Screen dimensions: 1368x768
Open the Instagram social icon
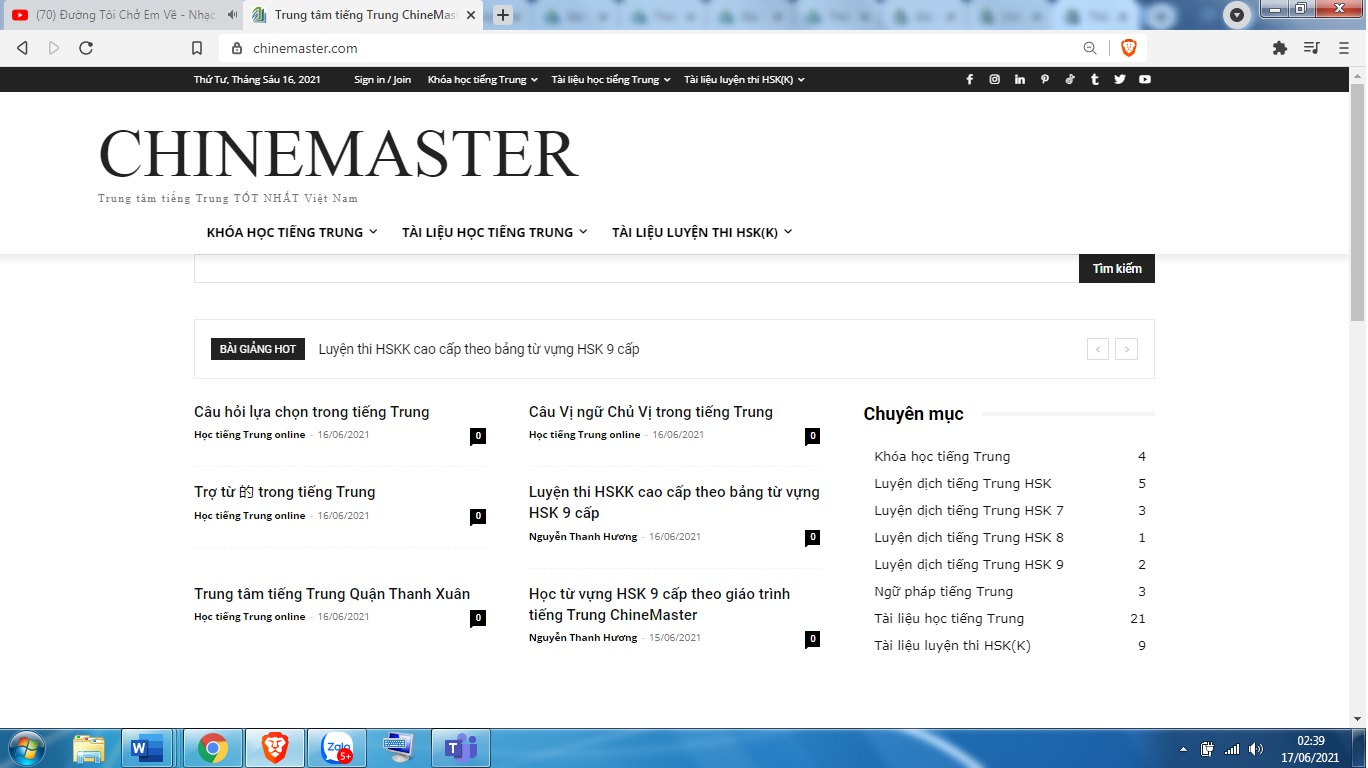coord(994,80)
